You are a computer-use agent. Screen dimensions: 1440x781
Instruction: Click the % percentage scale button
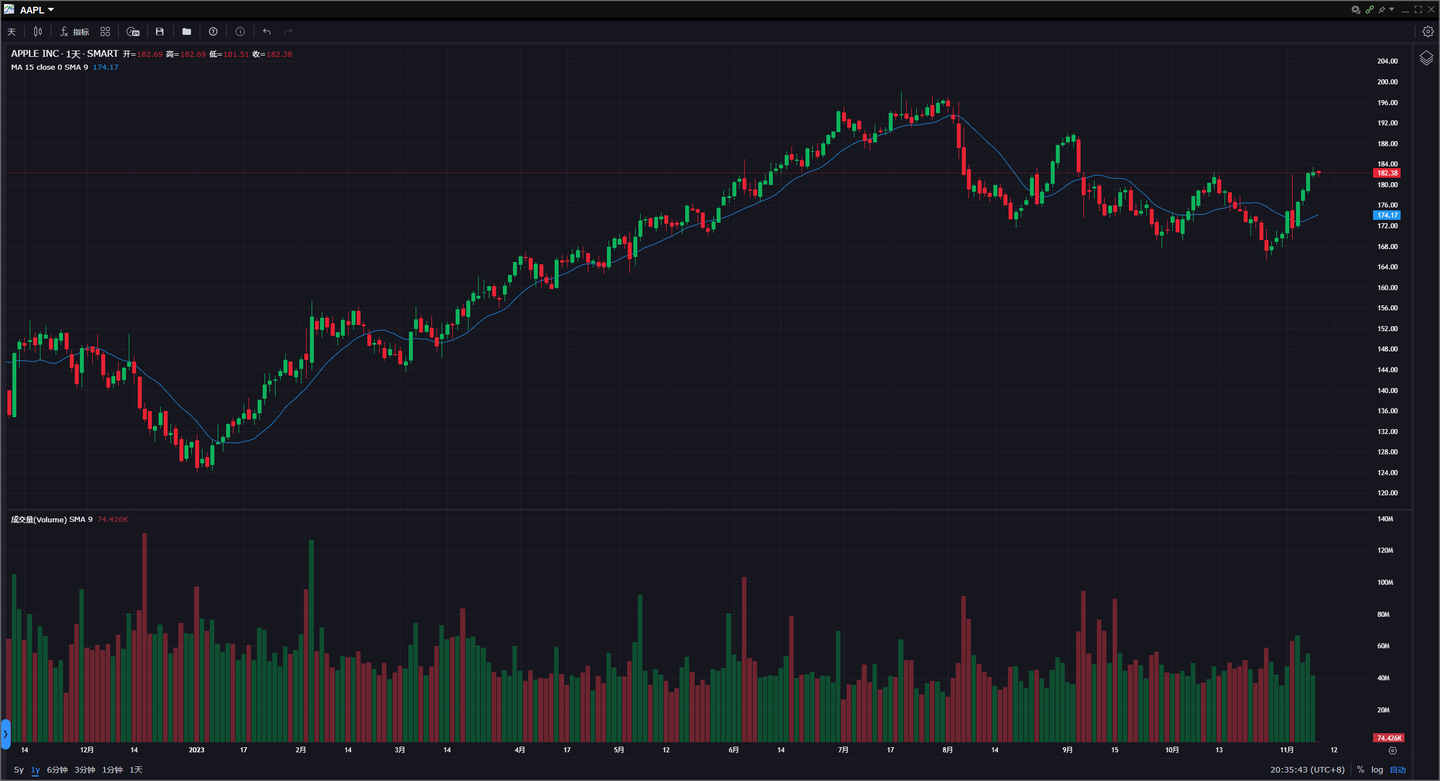click(x=1362, y=770)
